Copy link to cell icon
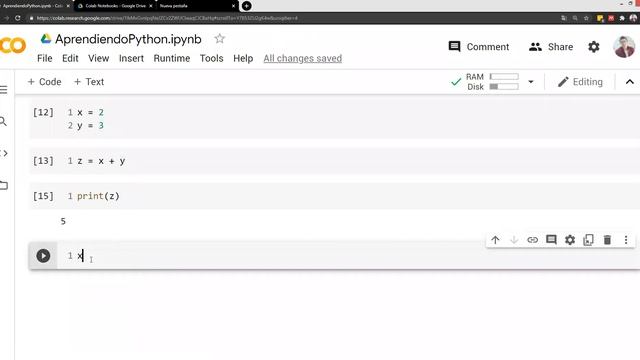 coord(533,240)
